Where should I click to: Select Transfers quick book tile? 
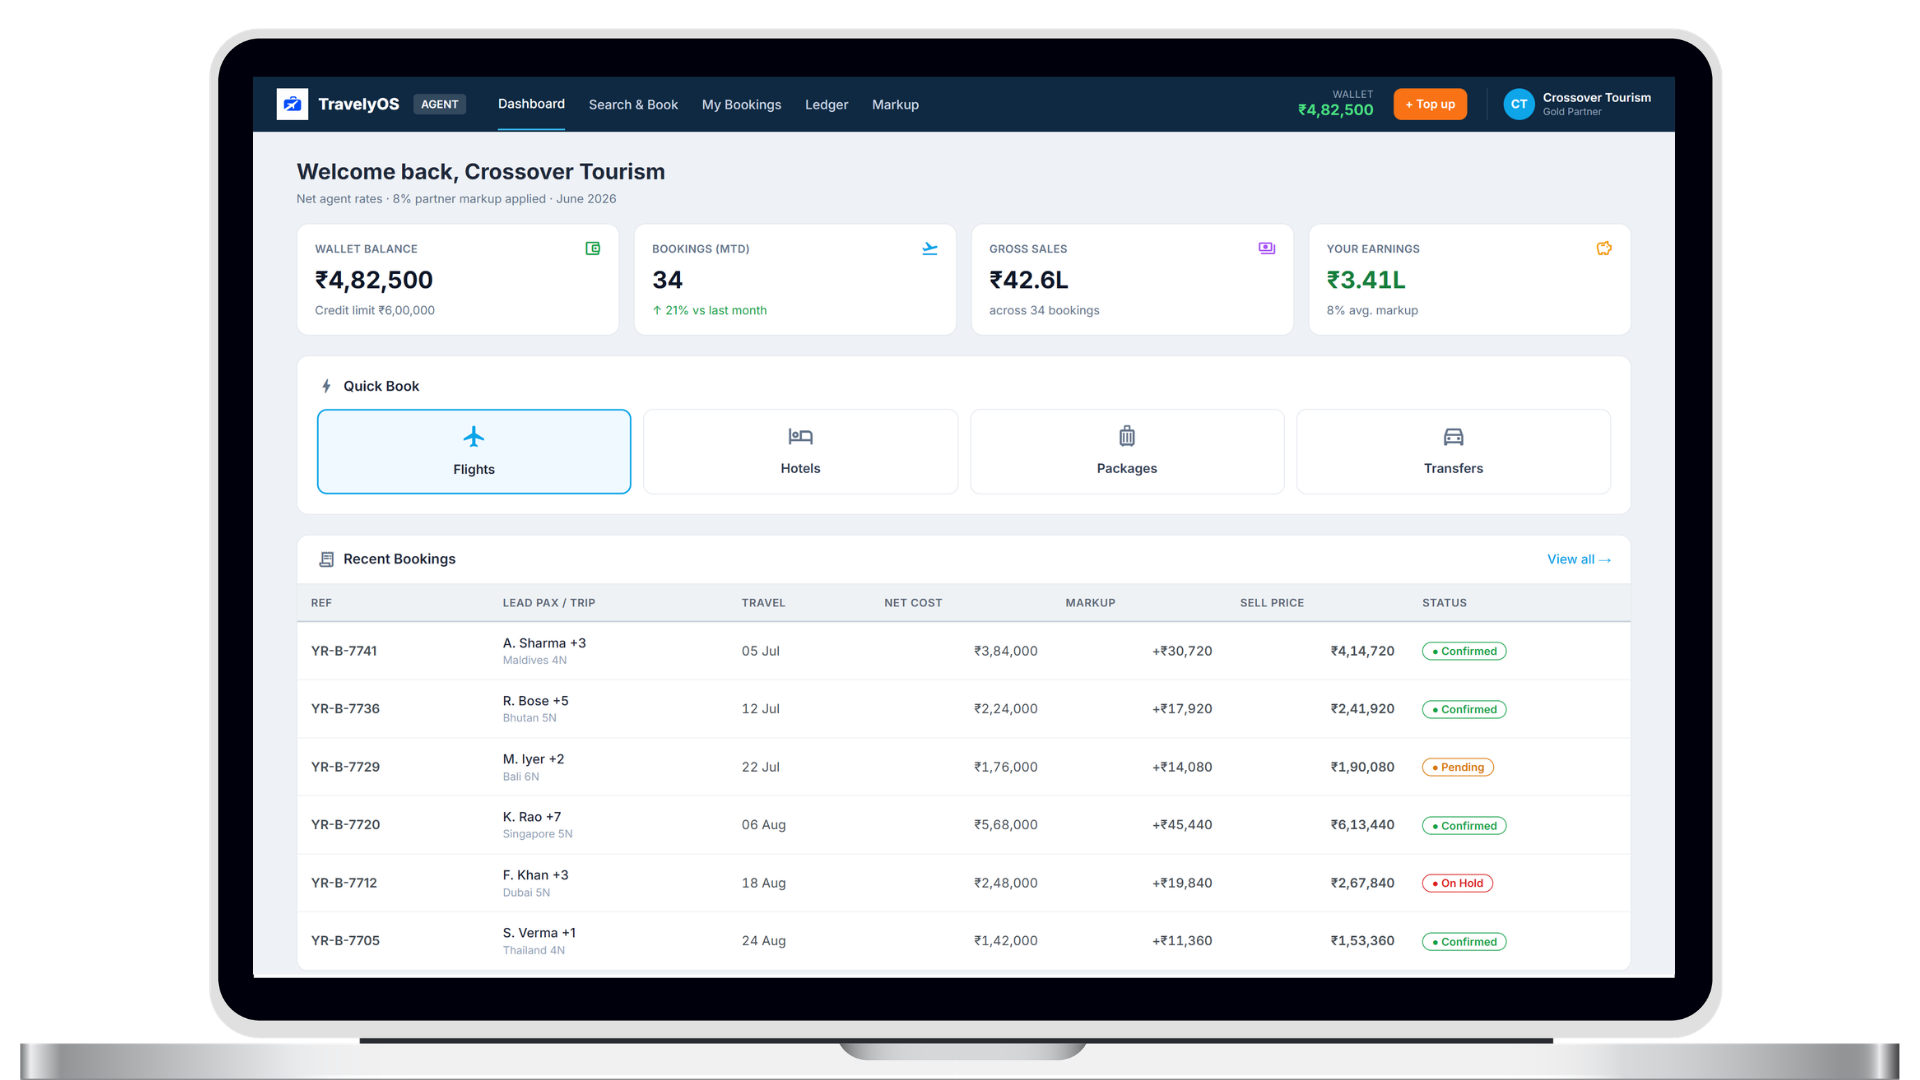tap(1454, 451)
